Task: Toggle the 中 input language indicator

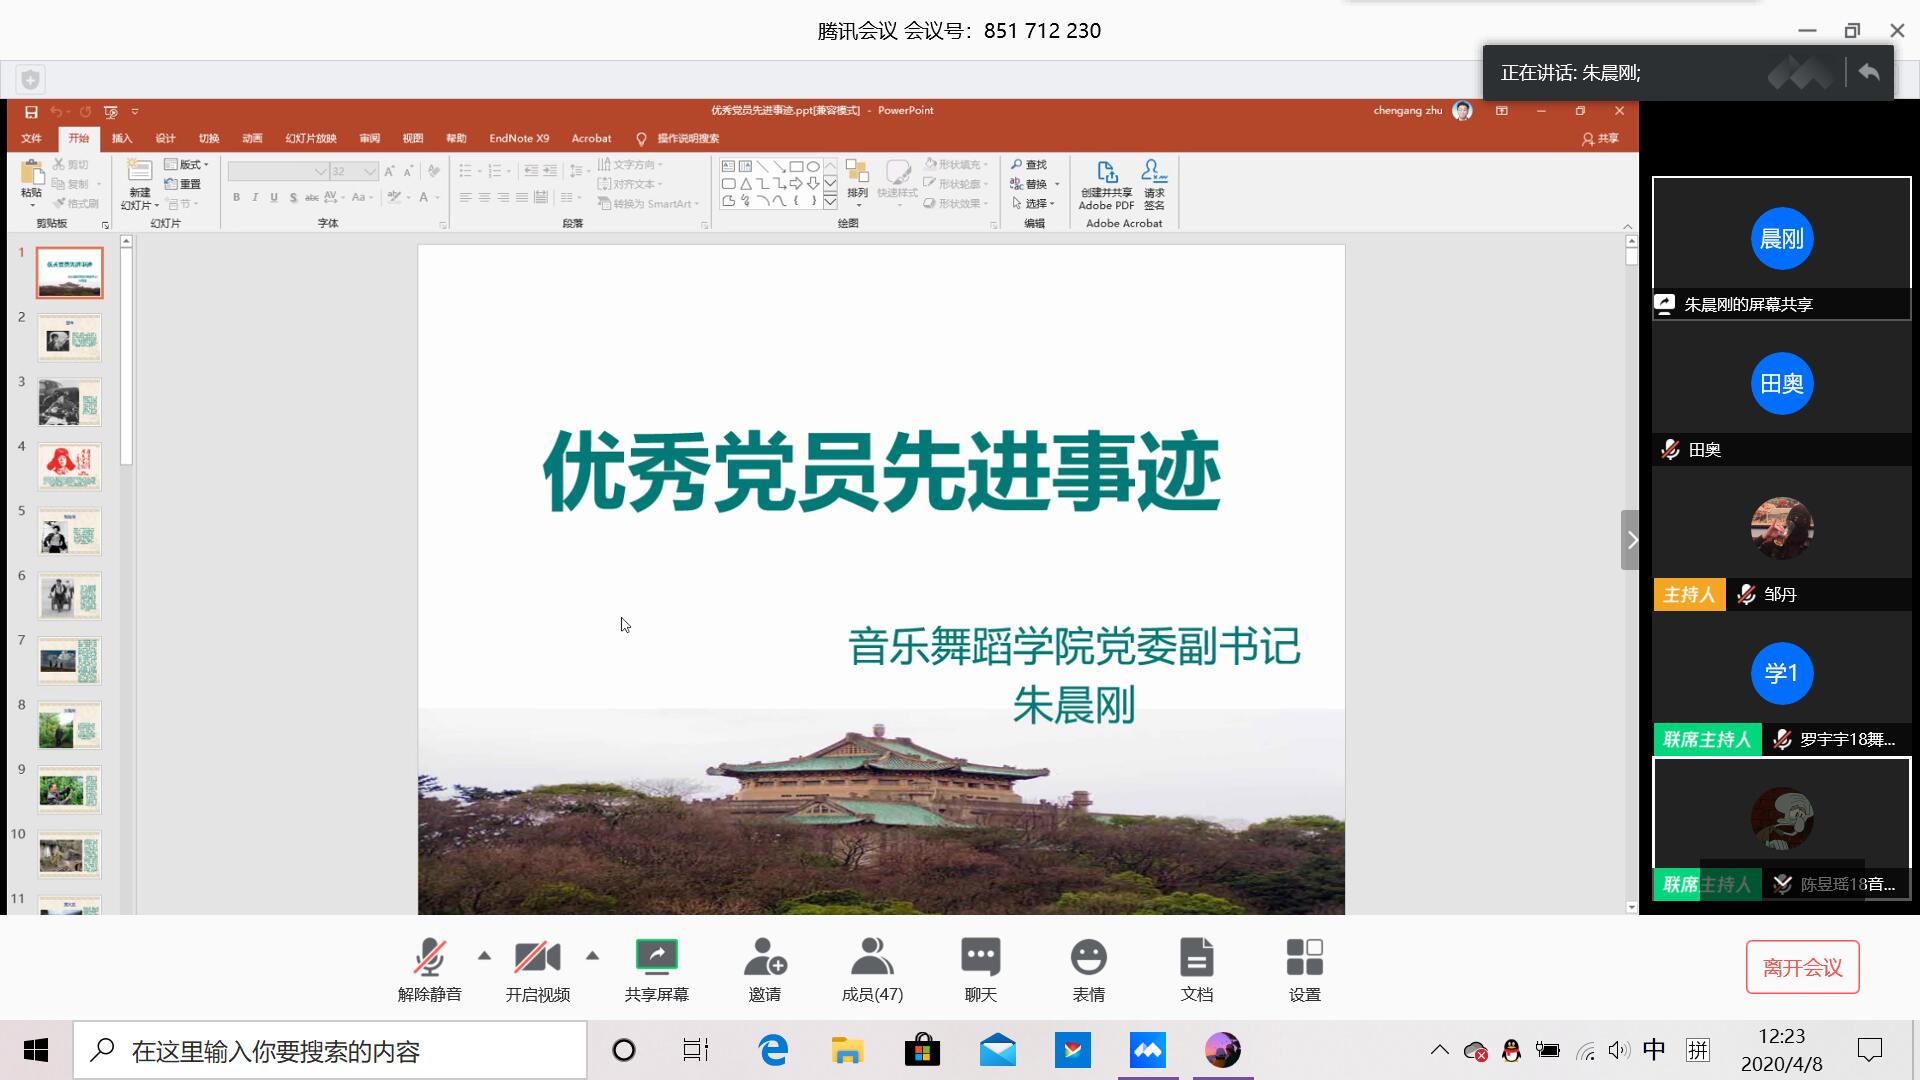Action: point(1654,1050)
